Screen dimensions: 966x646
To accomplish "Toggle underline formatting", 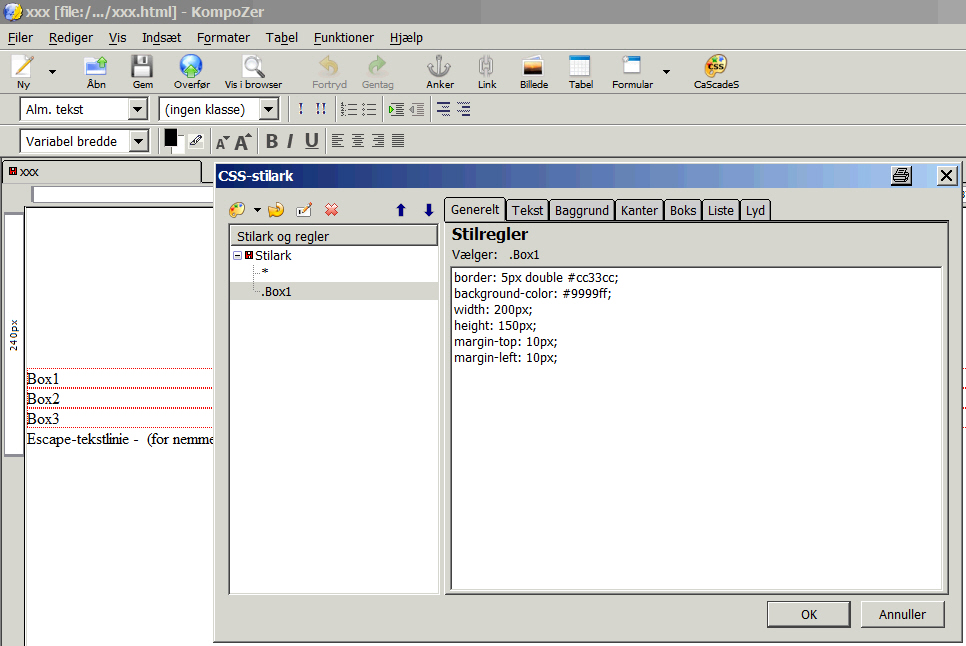I will (311, 141).
